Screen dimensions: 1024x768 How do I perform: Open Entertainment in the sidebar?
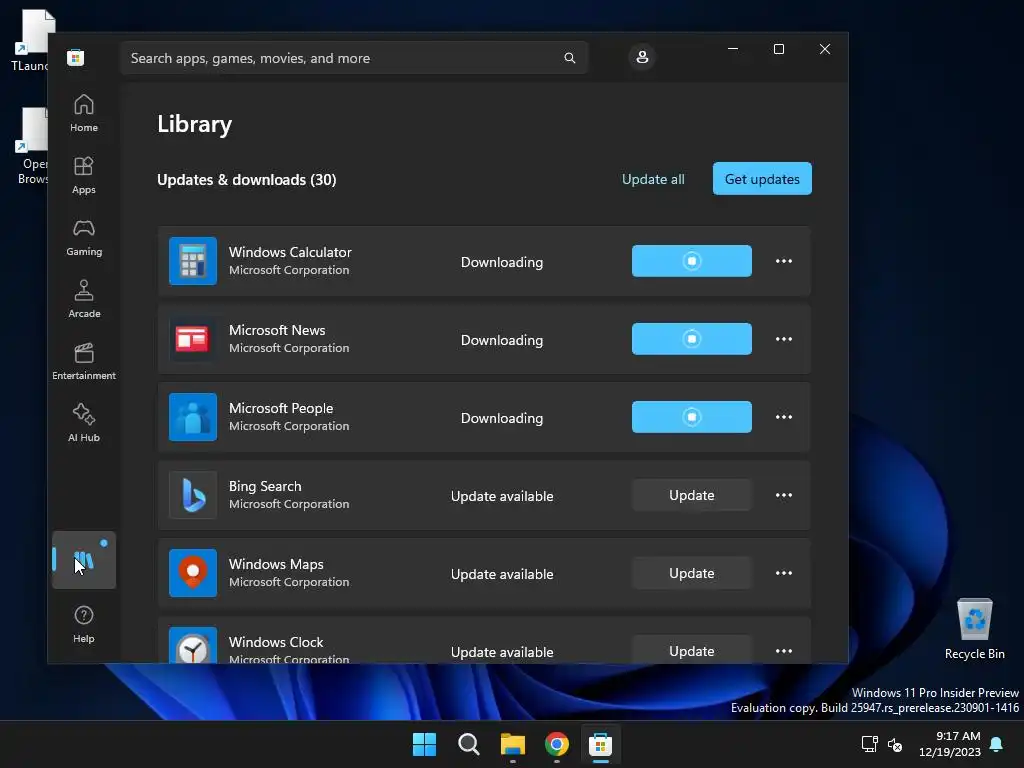[84, 361]
